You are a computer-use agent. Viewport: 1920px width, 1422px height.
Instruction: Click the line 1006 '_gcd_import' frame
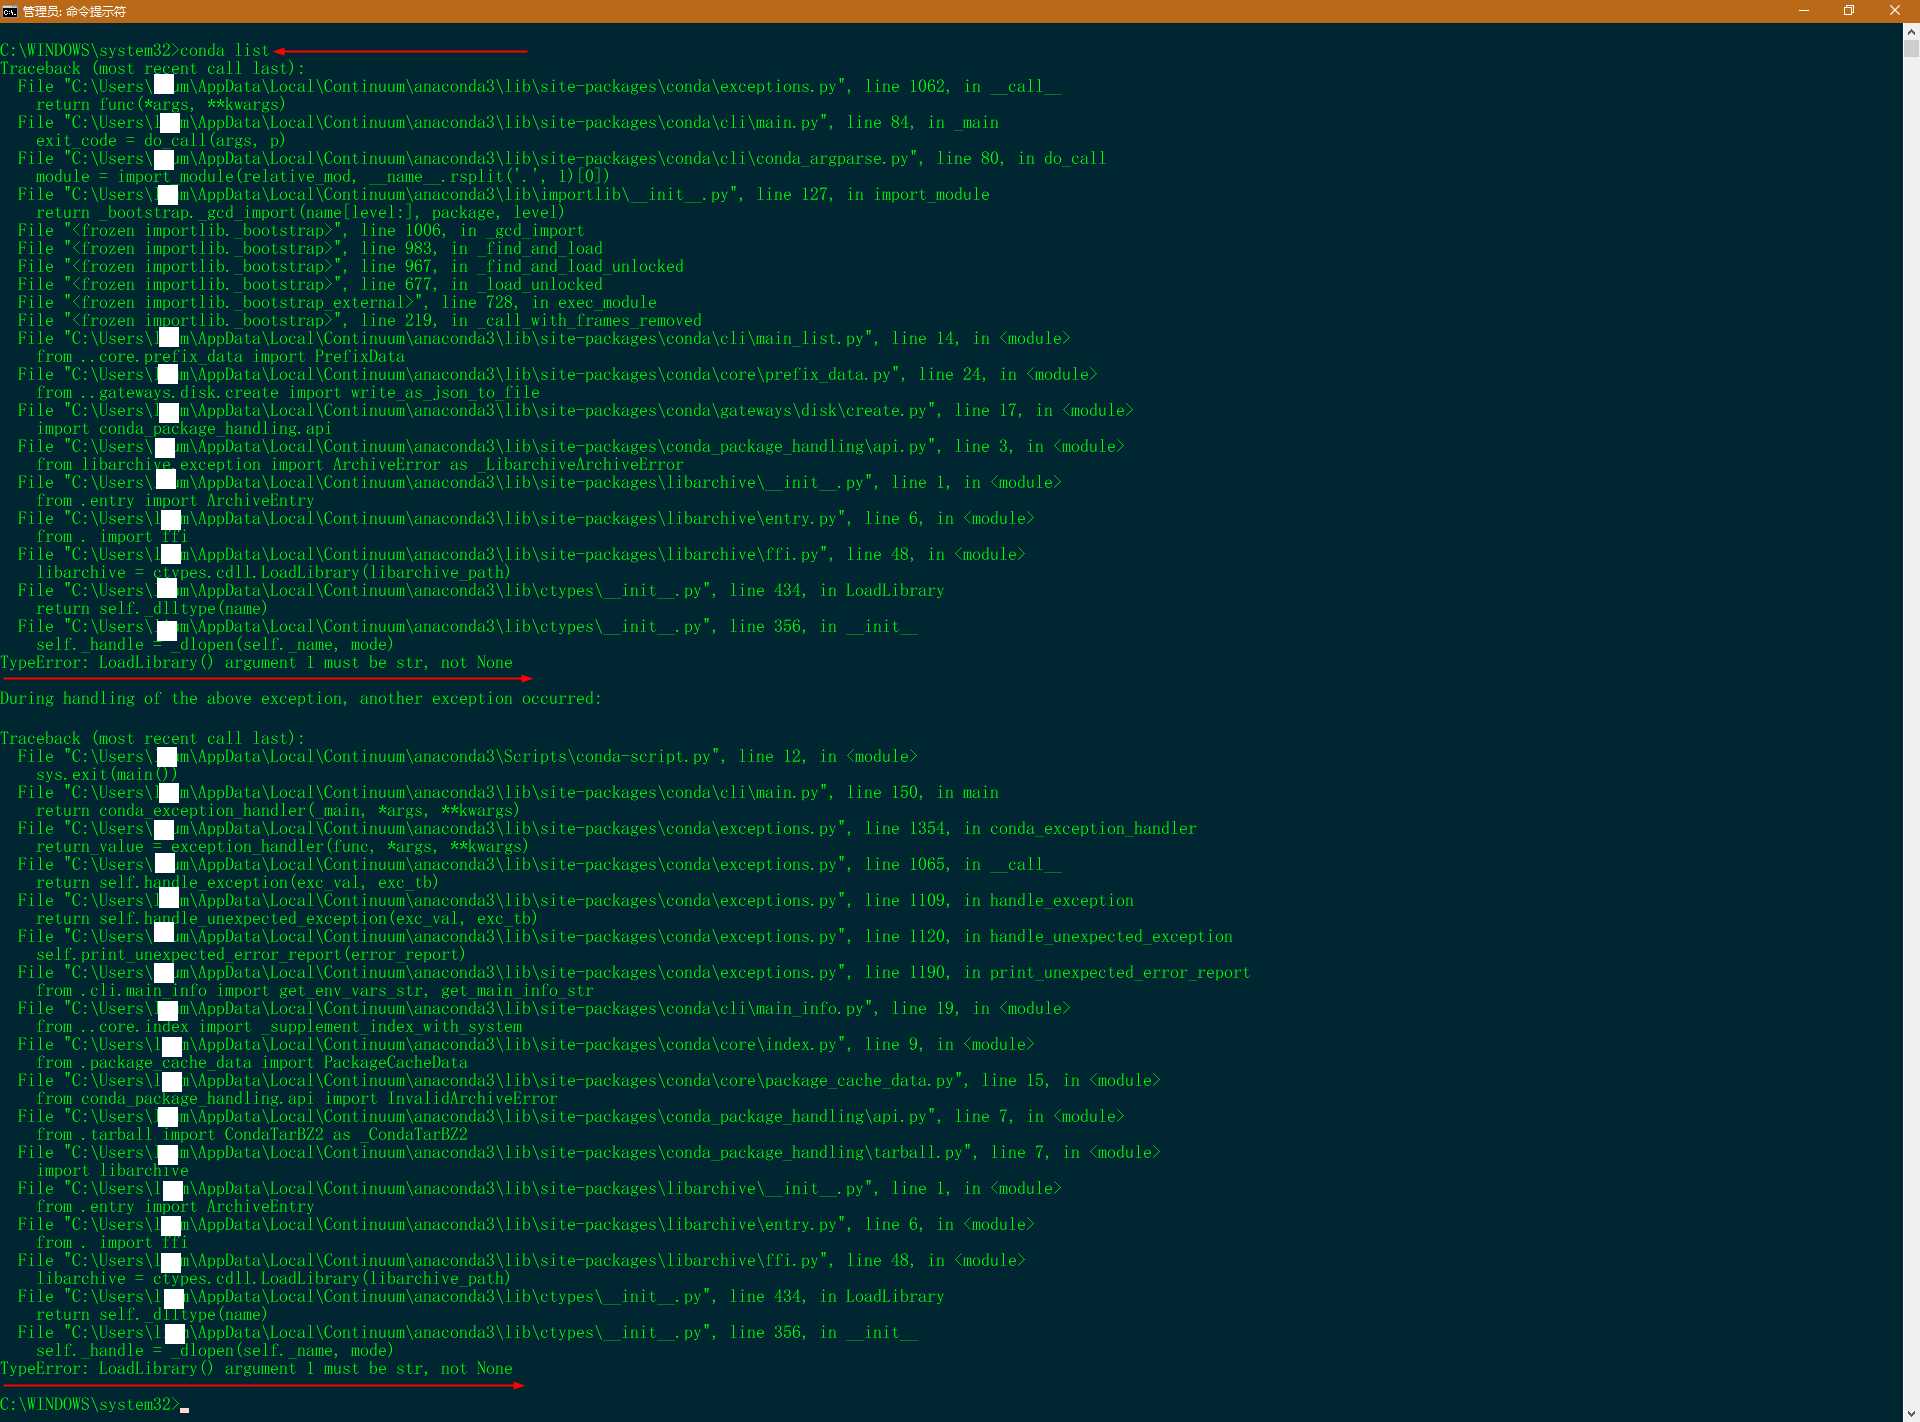(301, 230)
